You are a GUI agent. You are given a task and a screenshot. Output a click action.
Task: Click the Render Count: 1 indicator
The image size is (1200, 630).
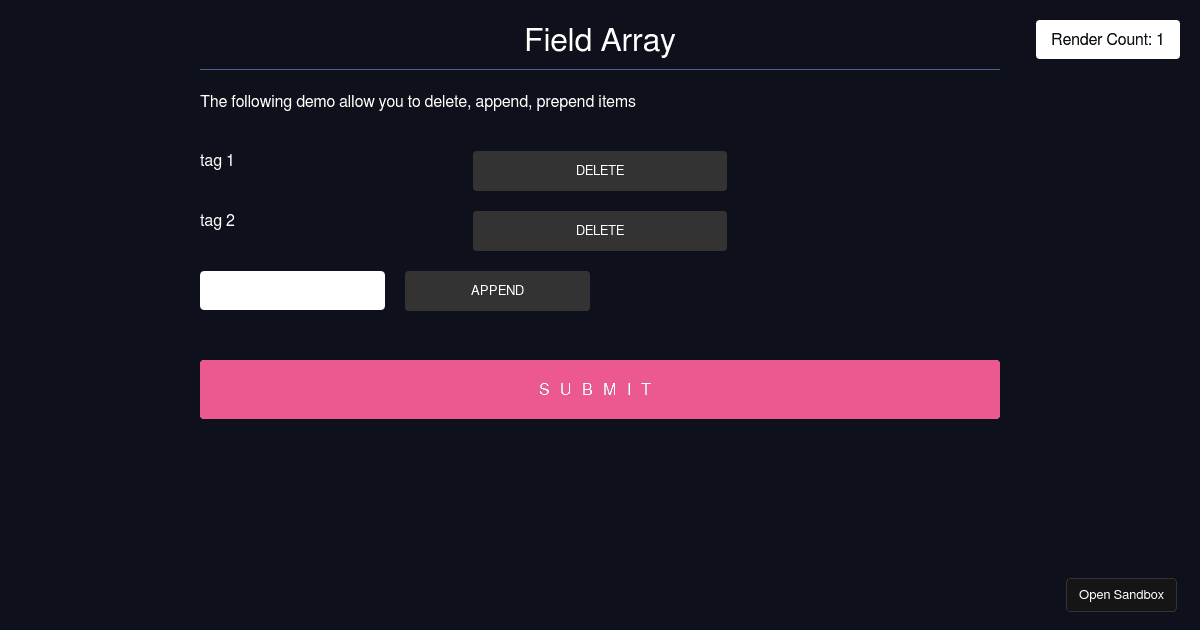1107,40
